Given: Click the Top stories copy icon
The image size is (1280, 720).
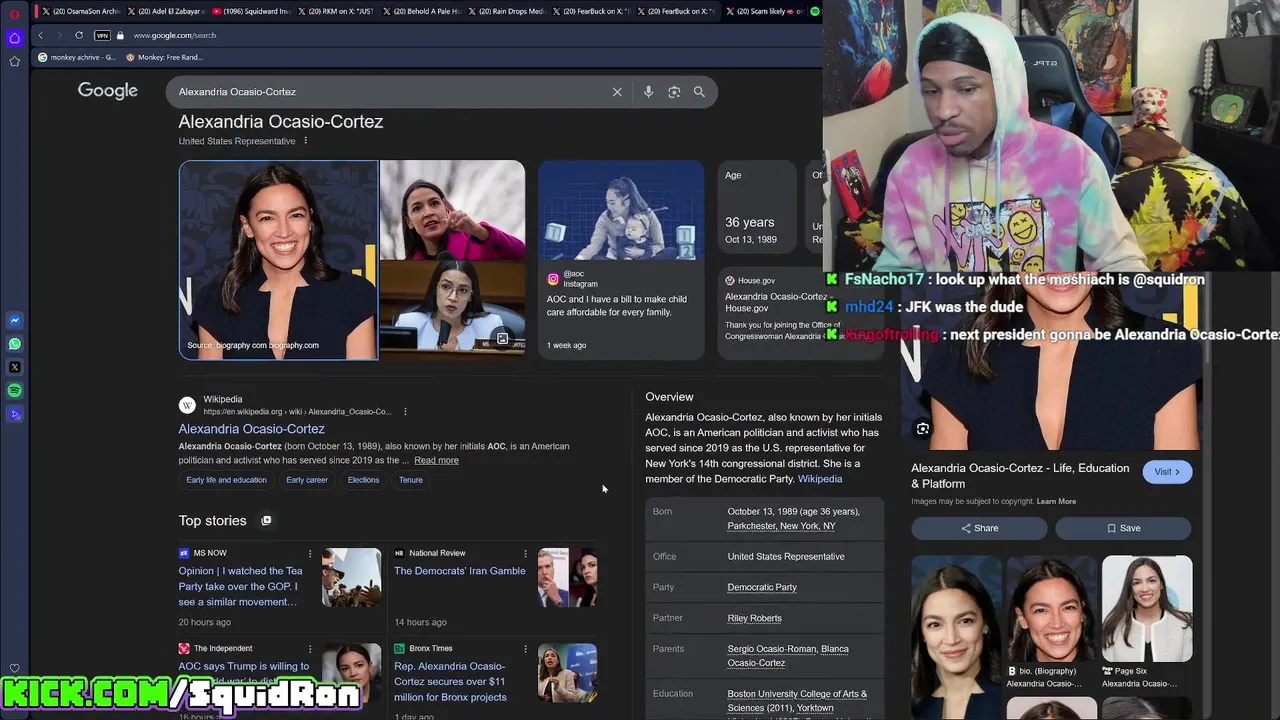Looking at the screenshot, I should pos(266,520).
